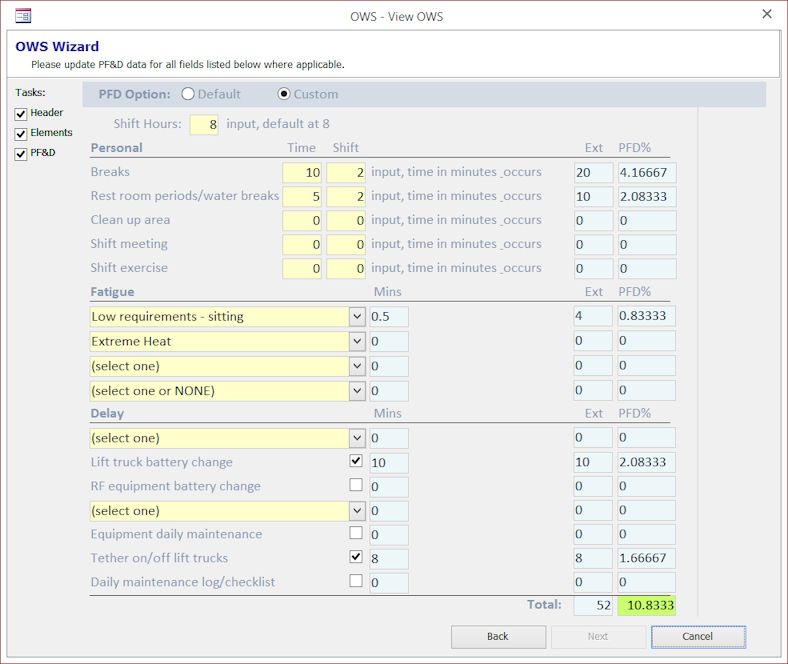Open (select one or NONE) dropdown arrow
This screenshot has height=664, width=788.
(357, 391)
